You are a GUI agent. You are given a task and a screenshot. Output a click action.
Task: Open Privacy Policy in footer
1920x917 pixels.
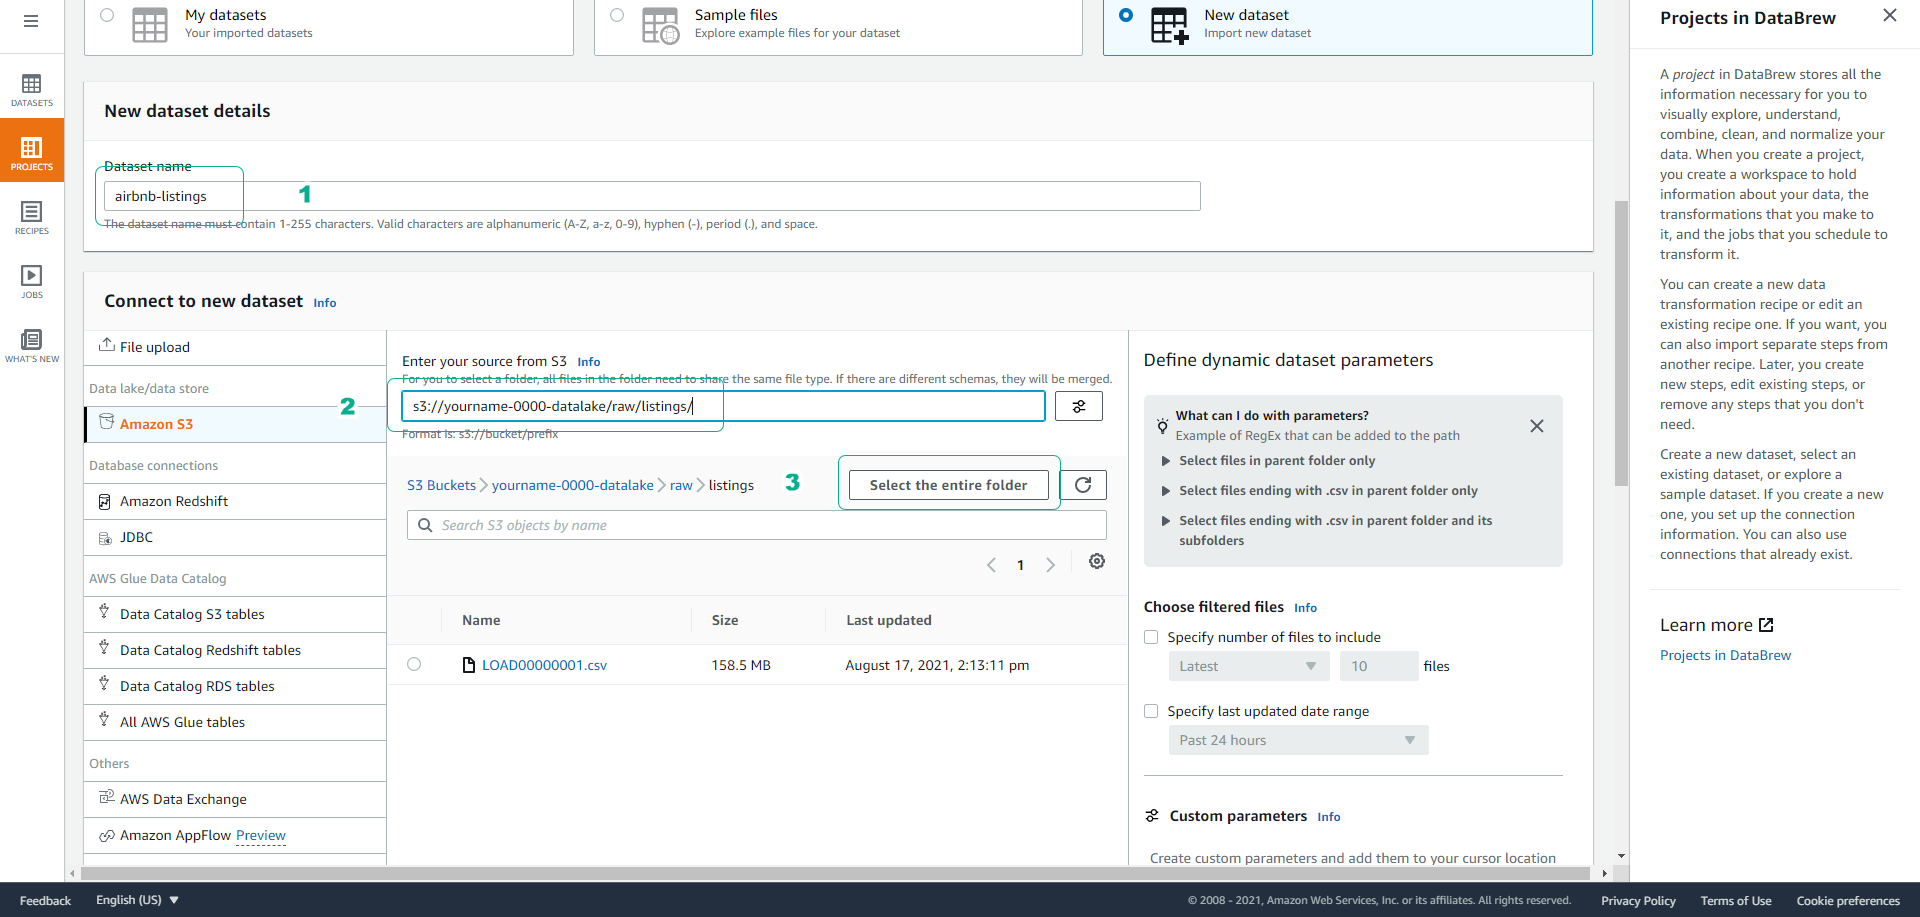(x=1638, y=901)
